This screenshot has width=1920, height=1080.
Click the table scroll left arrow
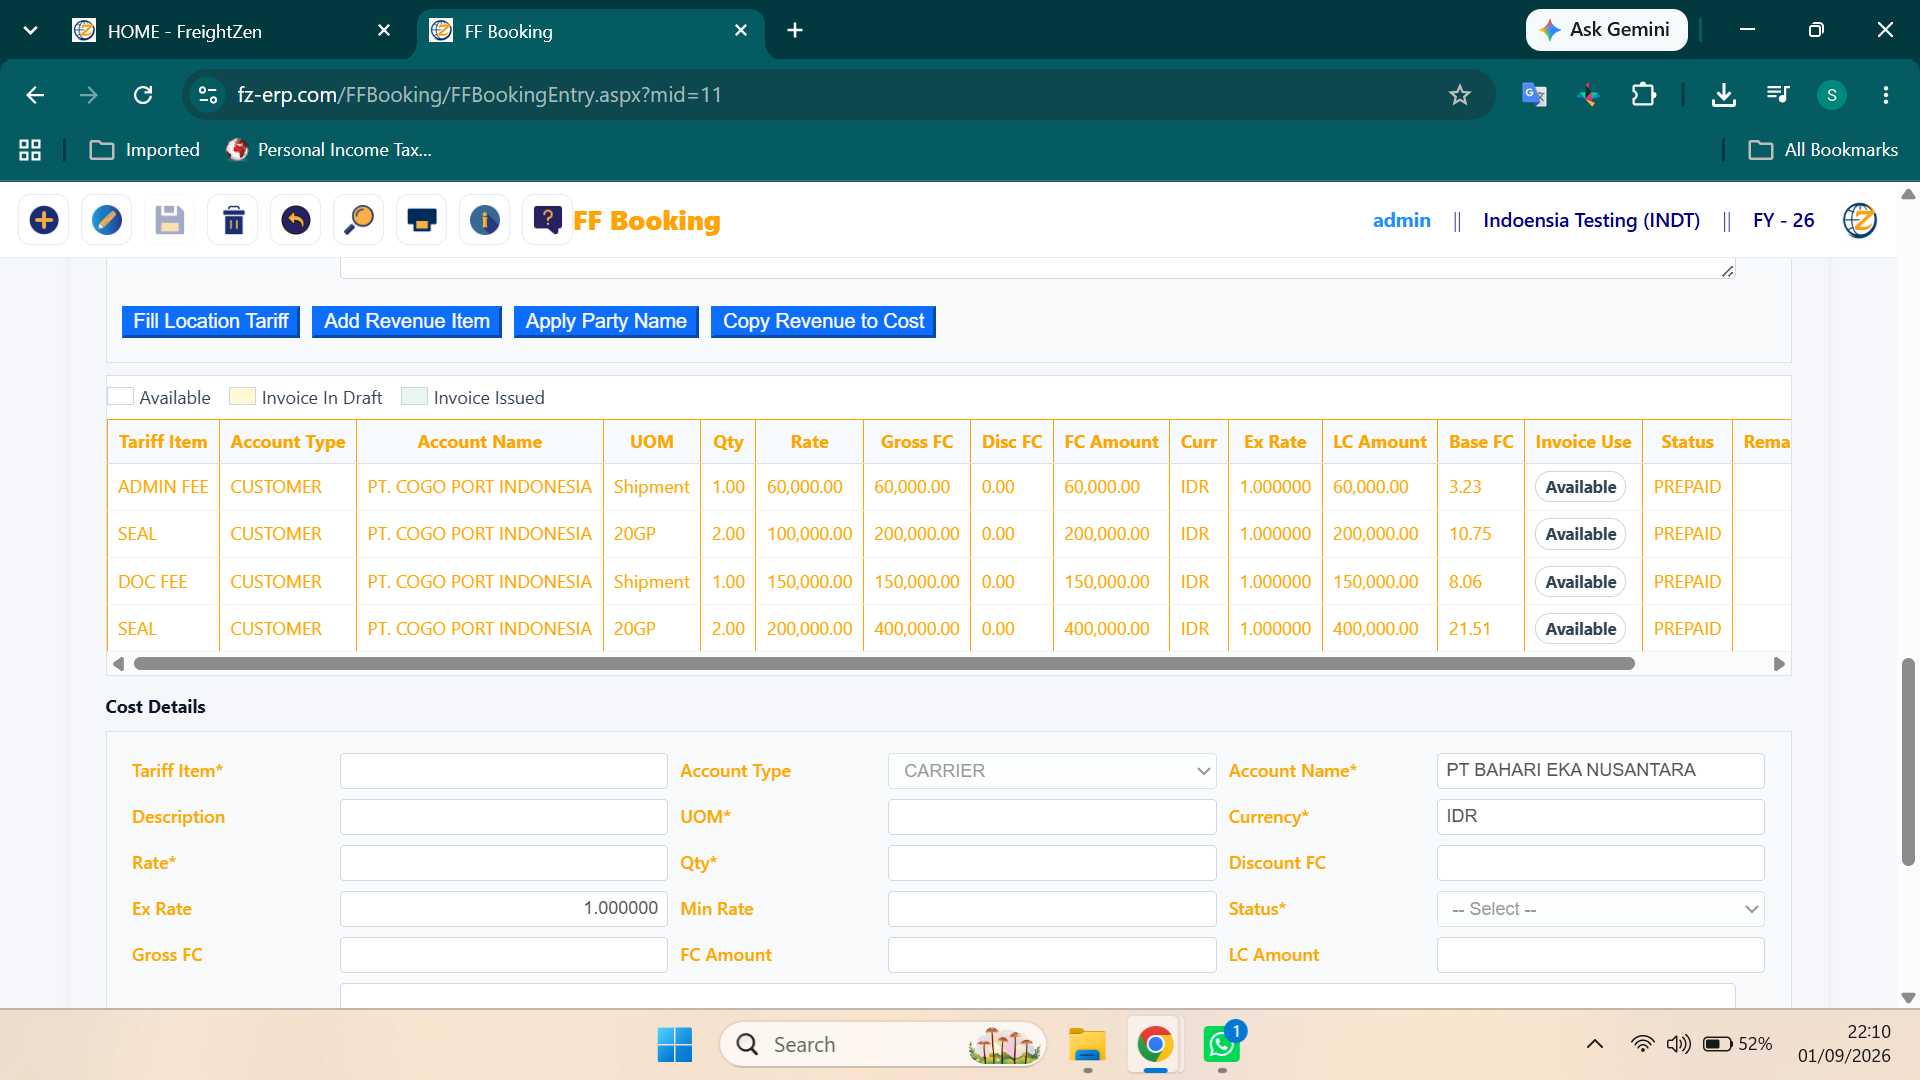pos(118,664)
